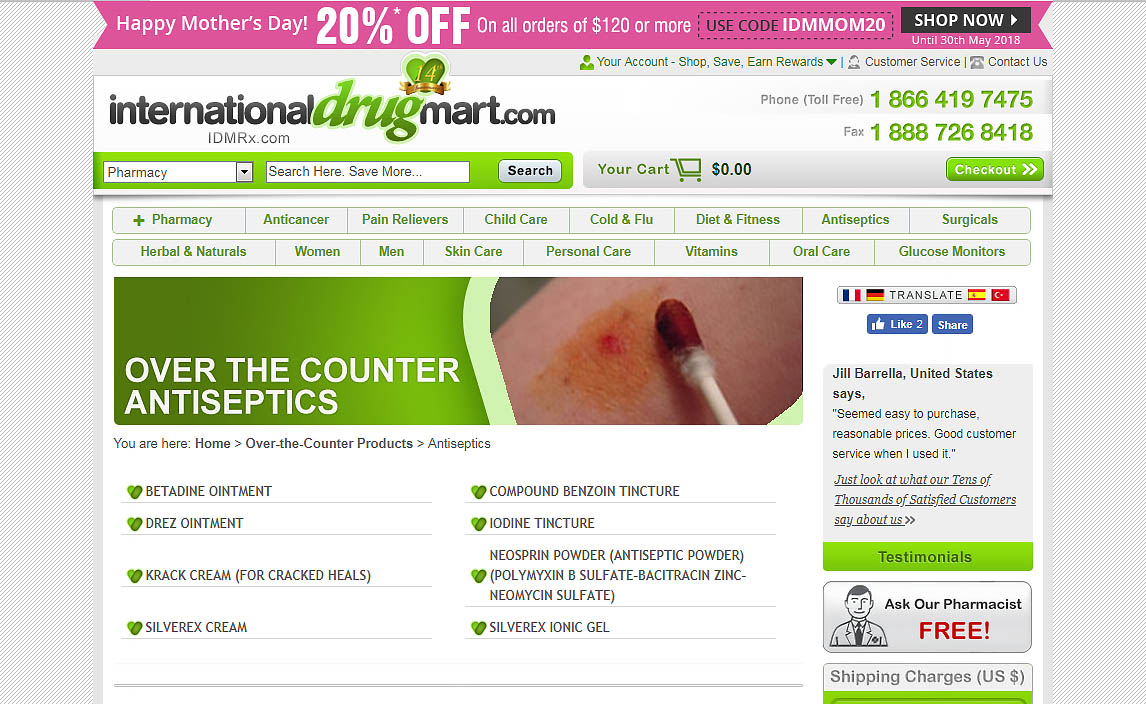Click the green Checkout button
This screenshot has width=1146, height=704.
click(x=995, y=170)
